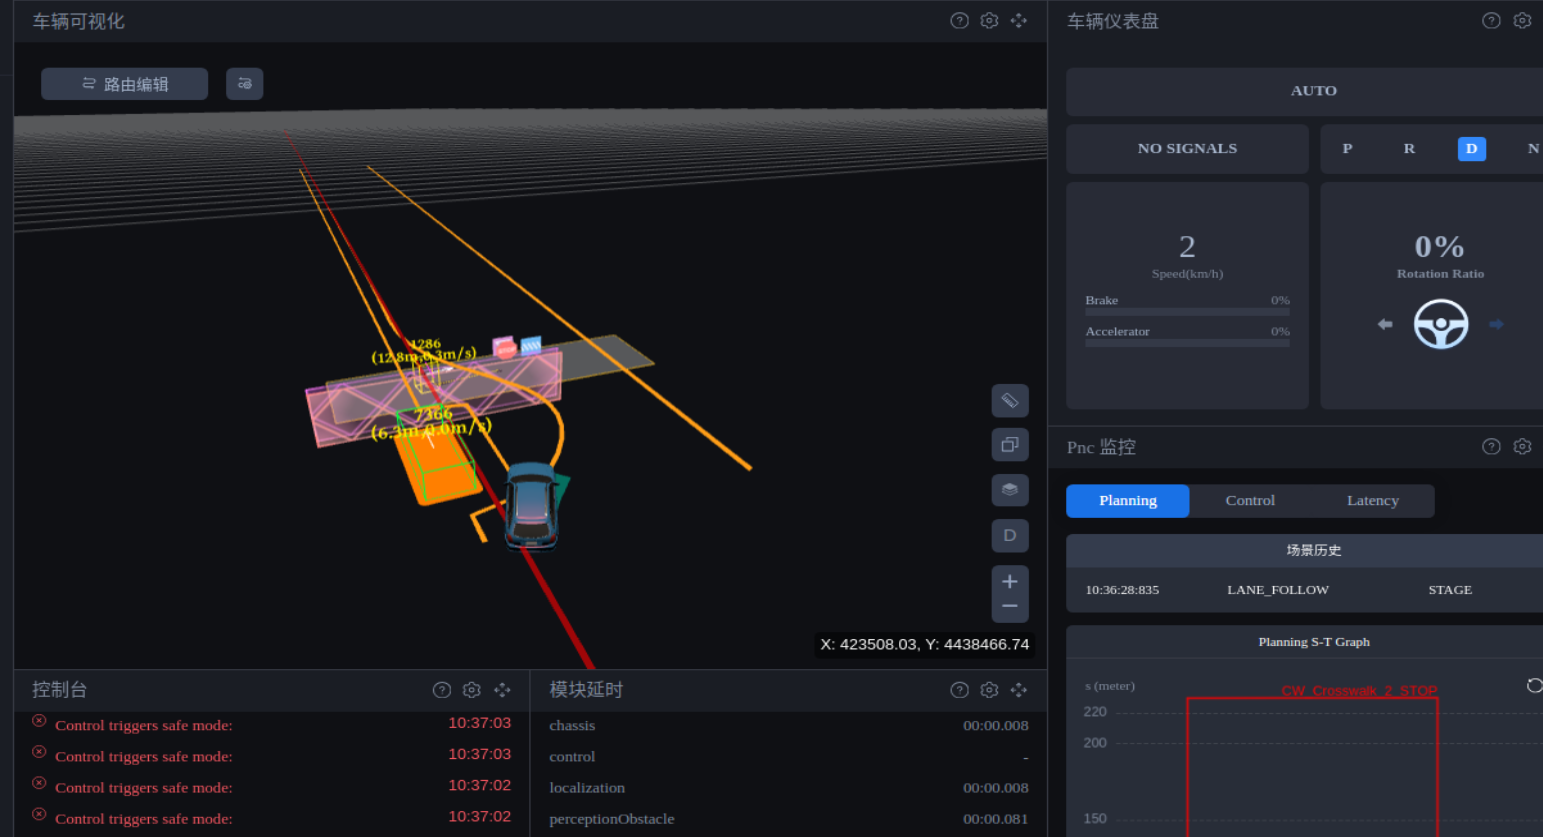
Task: Click the routing list icon beside 路由编辑
Action: 245,84
